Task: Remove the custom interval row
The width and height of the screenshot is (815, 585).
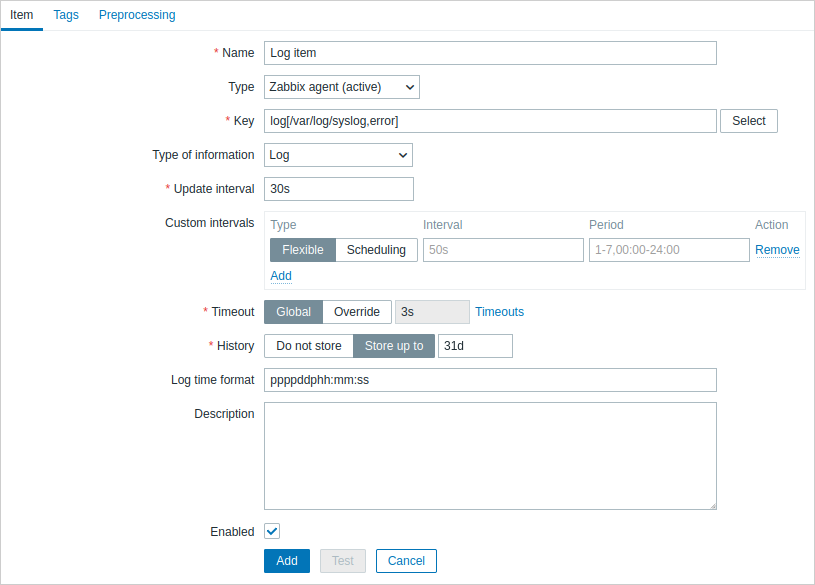Action: tap(777, 250)
